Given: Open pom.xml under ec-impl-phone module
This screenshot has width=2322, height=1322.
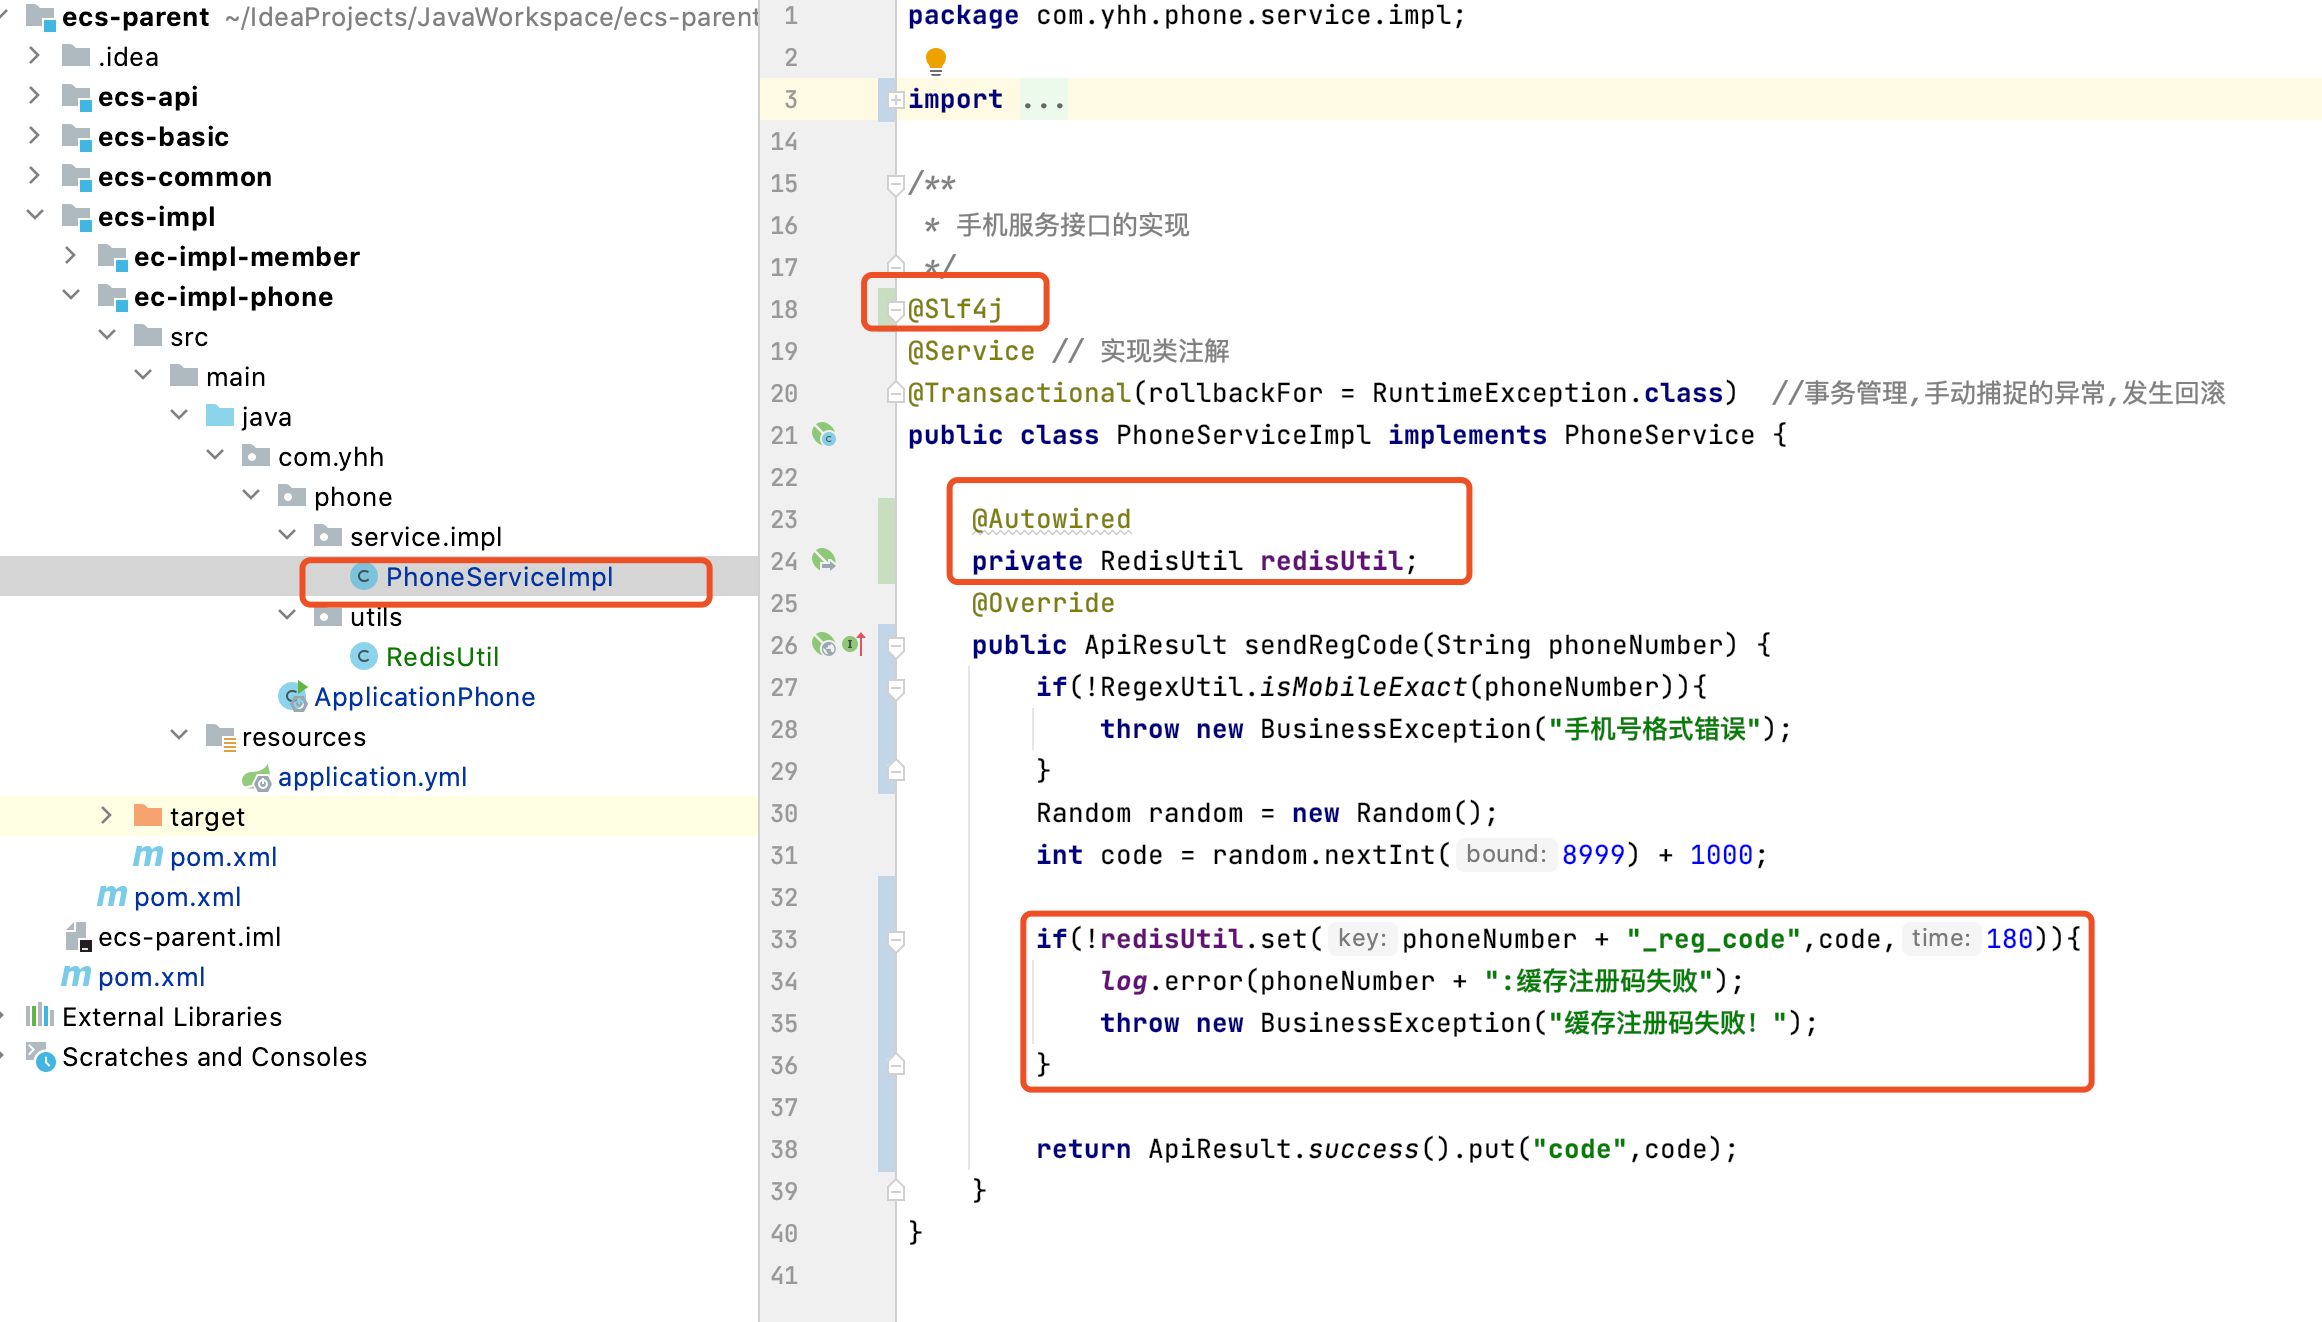Looking at the screenshot, I should [x=223, y=857].
